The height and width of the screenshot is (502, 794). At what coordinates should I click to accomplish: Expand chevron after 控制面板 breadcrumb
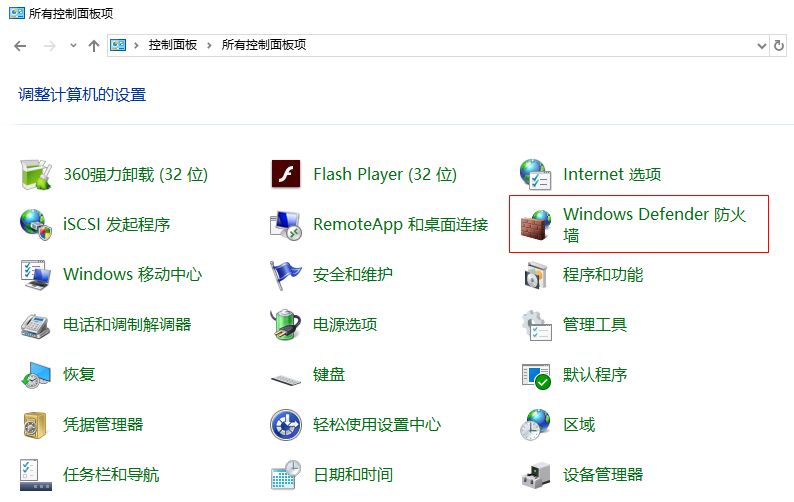click(209, 46)
